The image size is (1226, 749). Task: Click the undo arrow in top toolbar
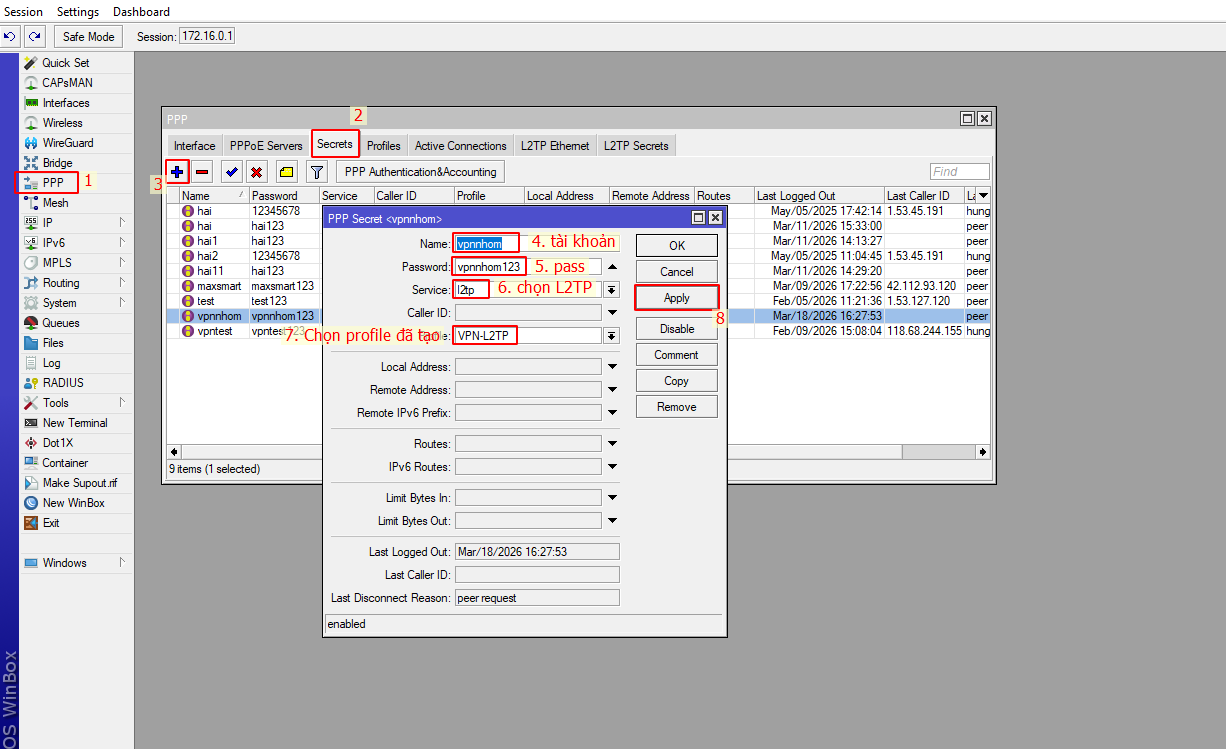click(10, 37)
